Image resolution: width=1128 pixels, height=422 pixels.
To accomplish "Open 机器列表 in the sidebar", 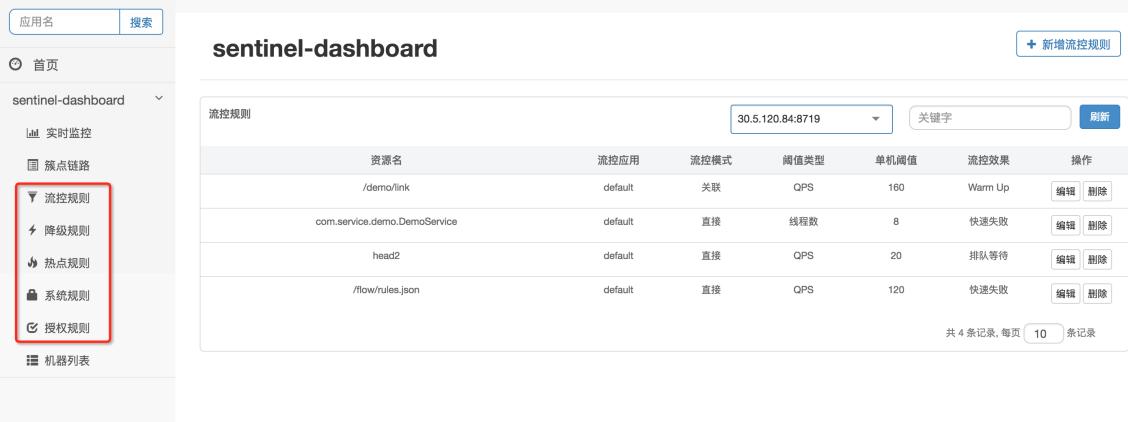I will point(68,361).
